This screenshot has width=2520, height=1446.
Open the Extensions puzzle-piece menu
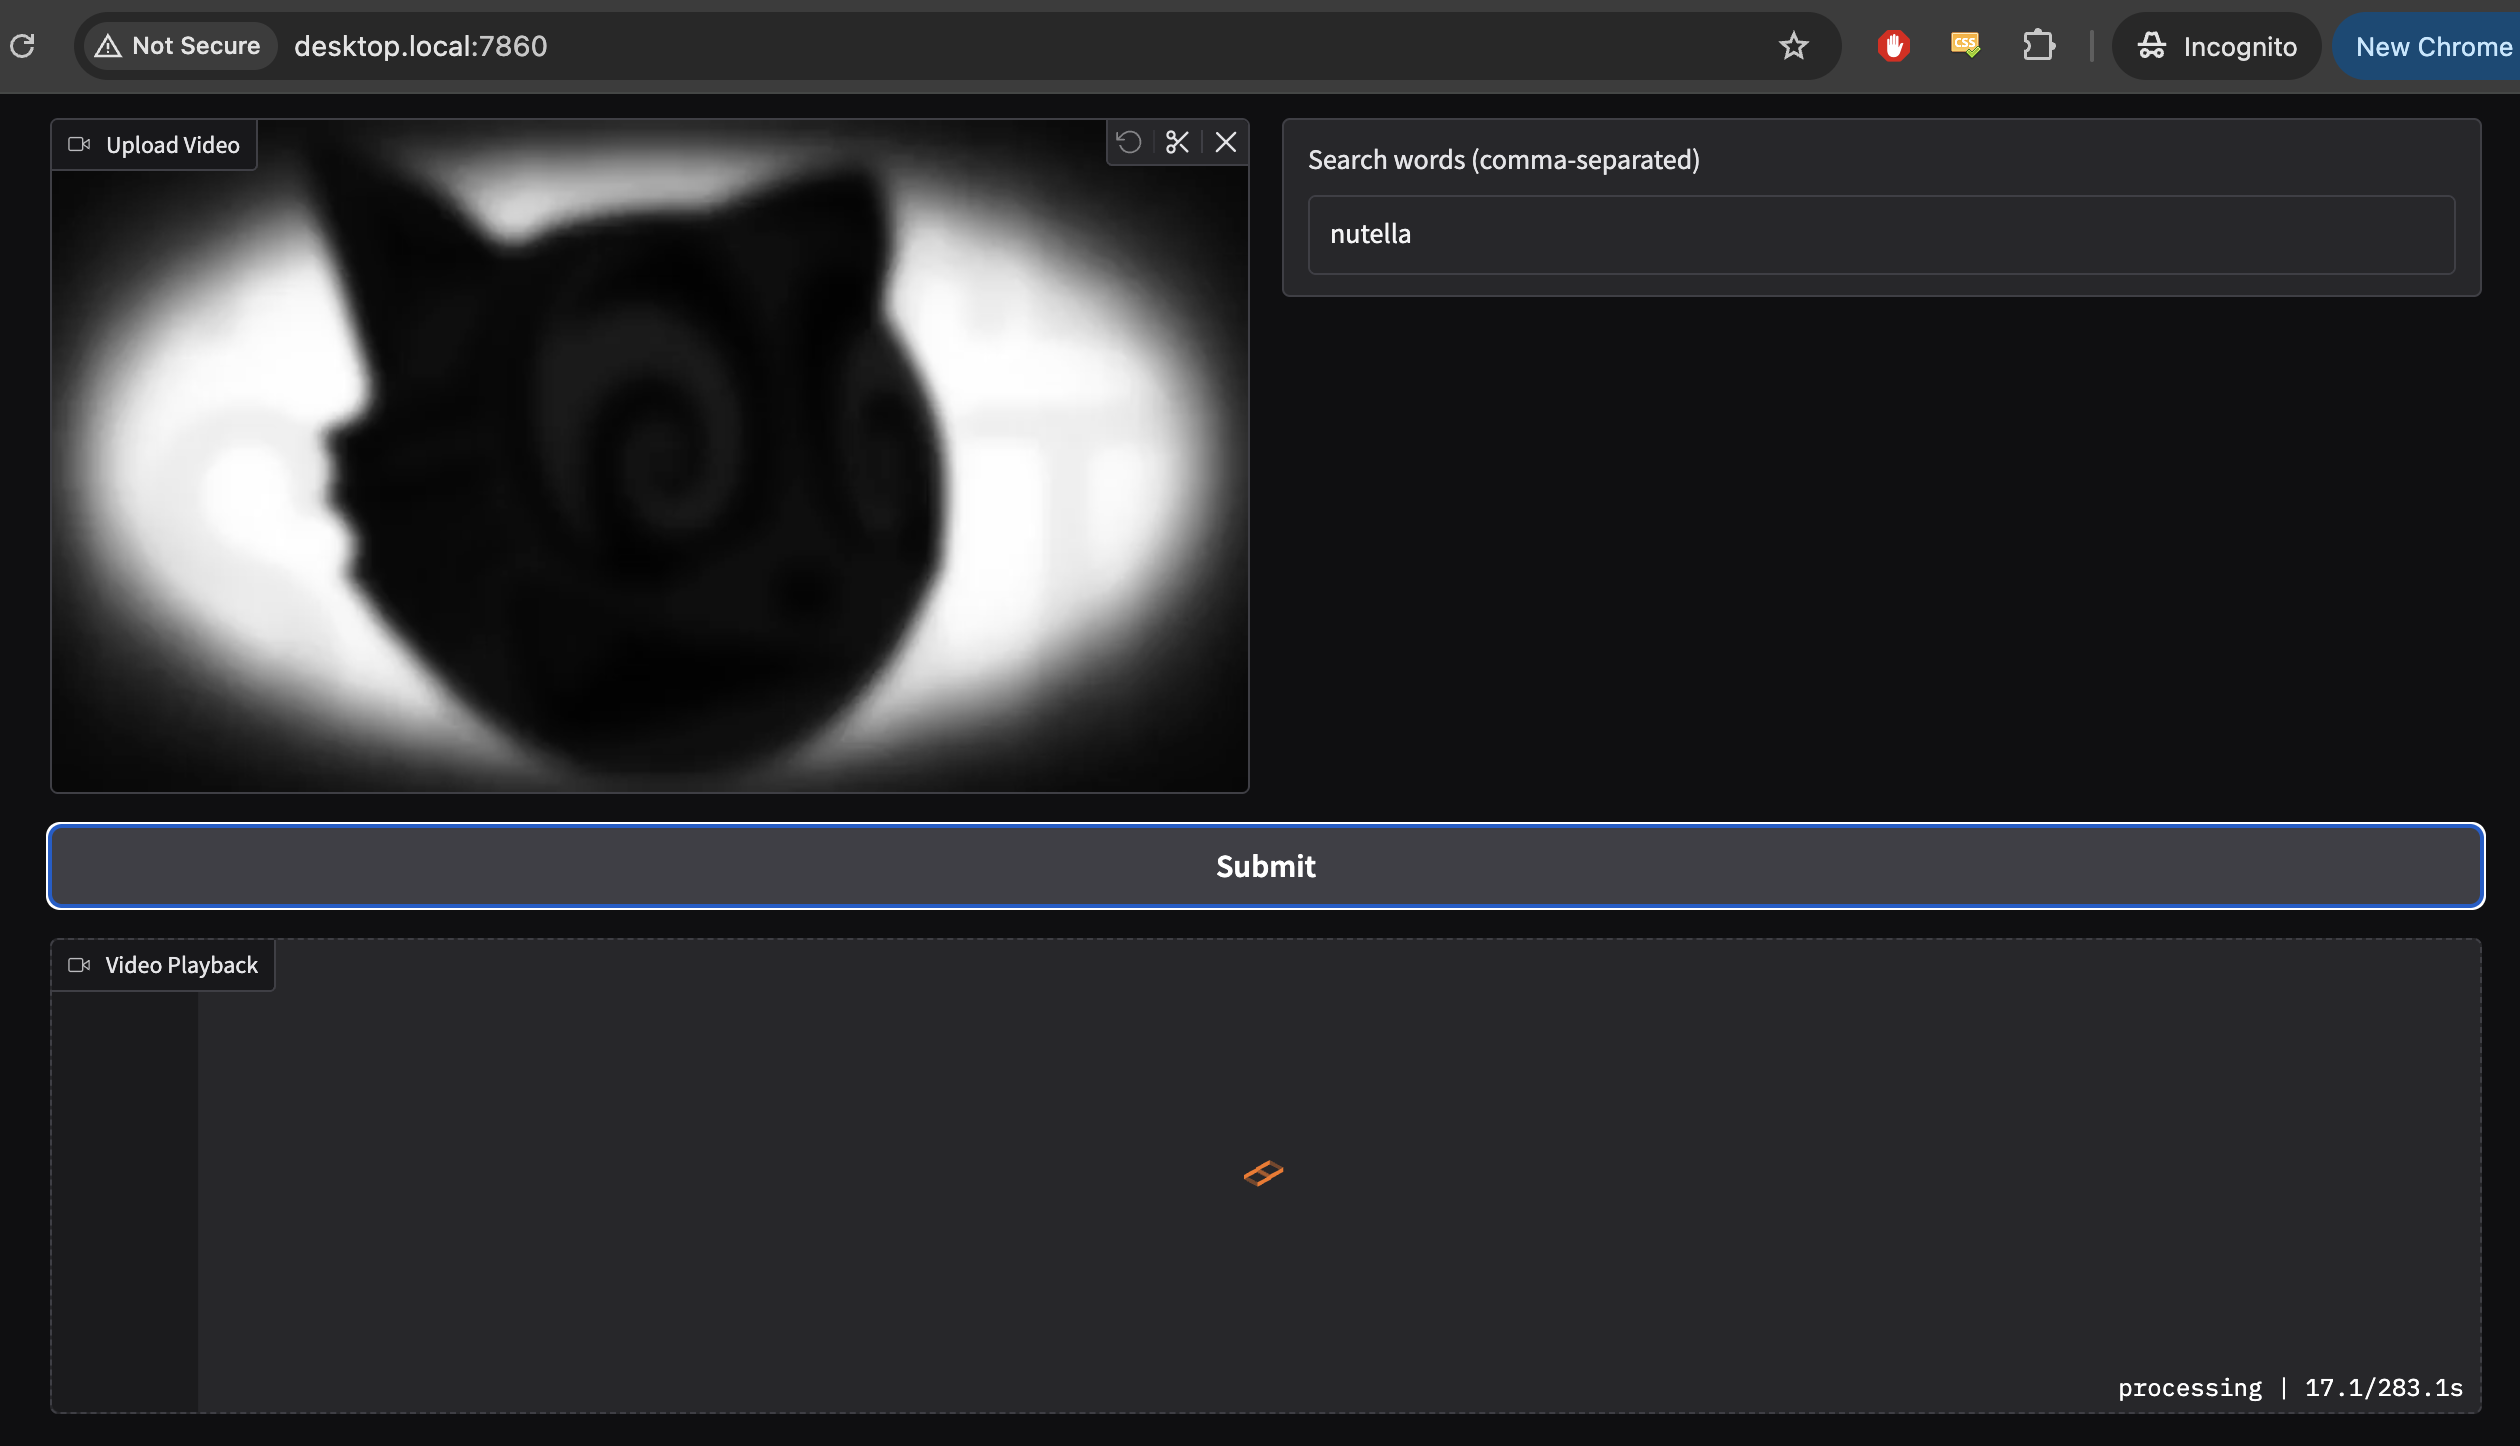(2038, 46)
